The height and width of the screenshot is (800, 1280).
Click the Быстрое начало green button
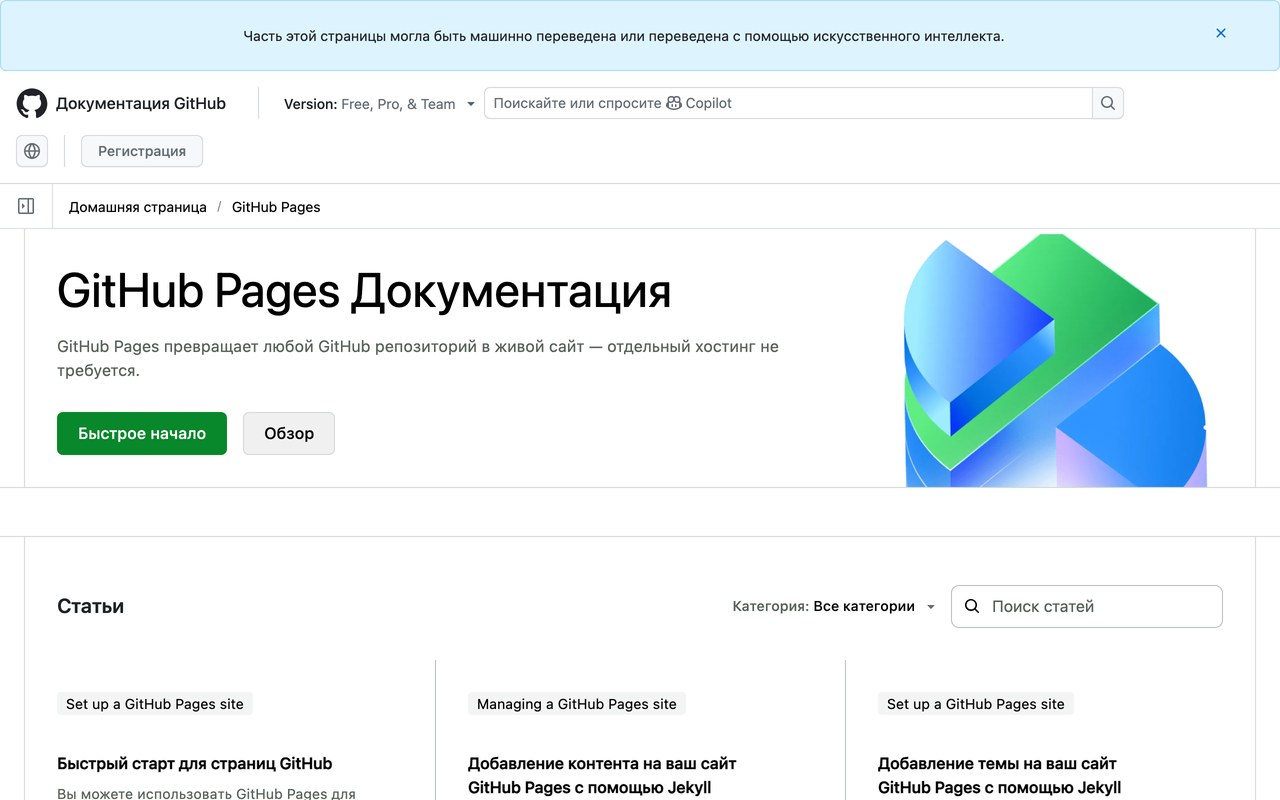pyautogui.click(x=142, y=433)
